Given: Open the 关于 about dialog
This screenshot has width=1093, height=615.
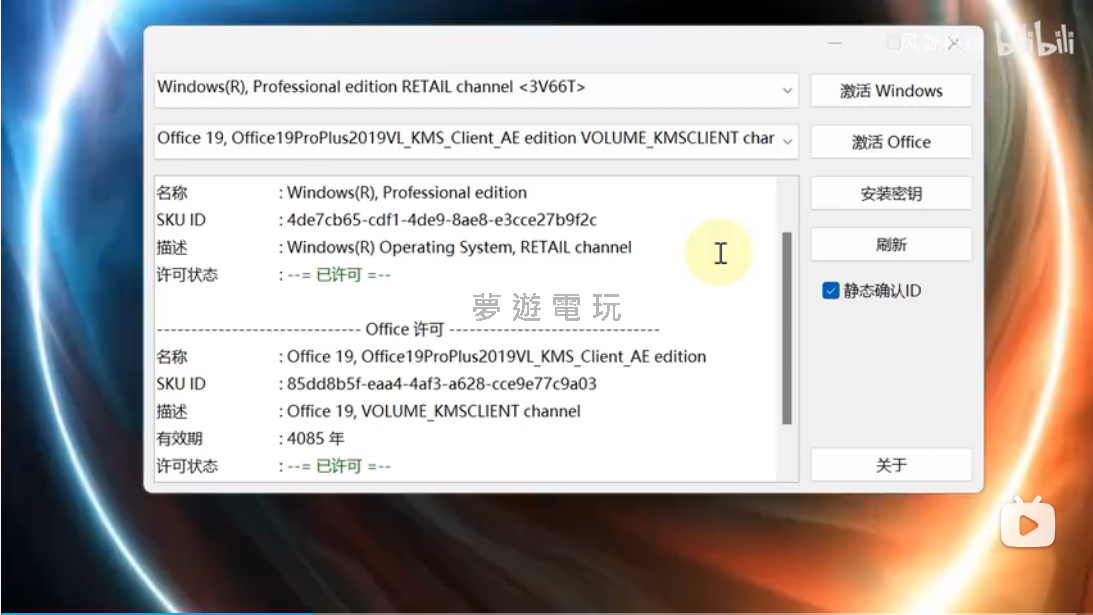Looking at the screenshot, I should coord(891,465).
